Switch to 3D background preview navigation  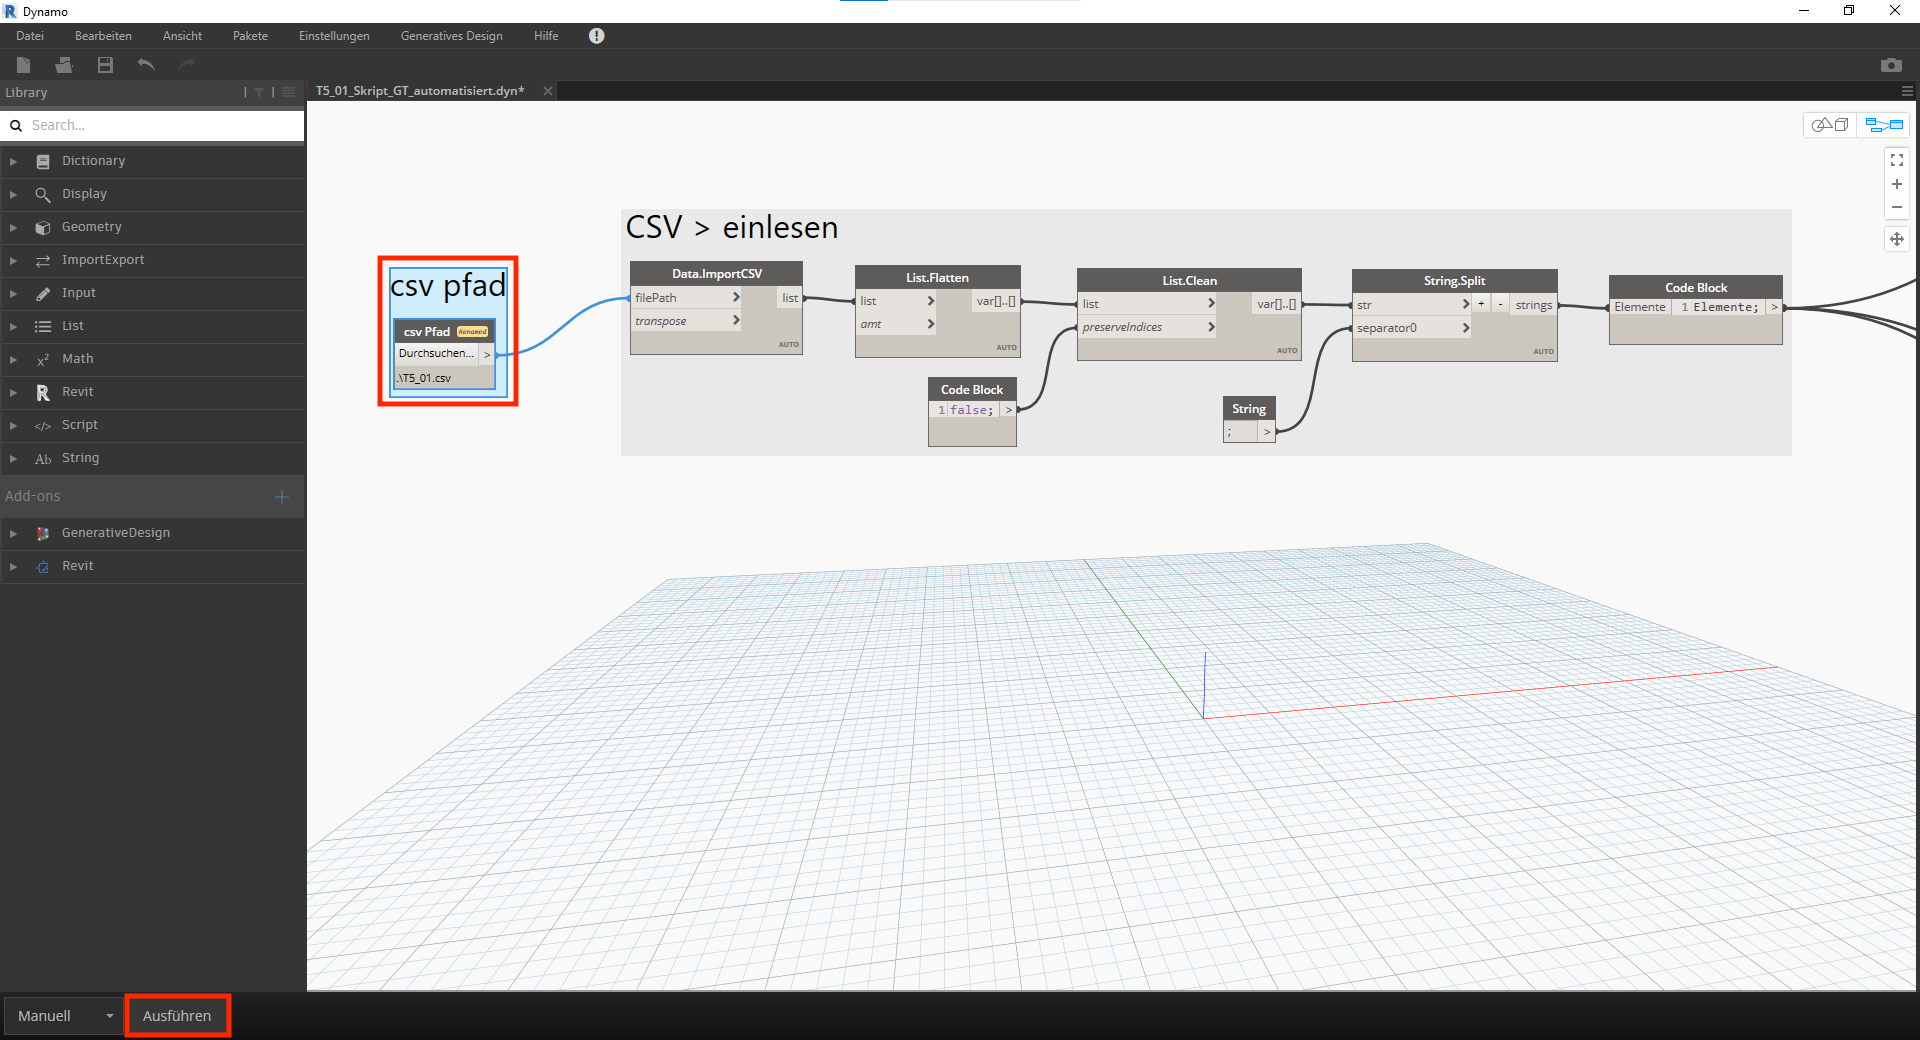click(x=1830, y=125)
